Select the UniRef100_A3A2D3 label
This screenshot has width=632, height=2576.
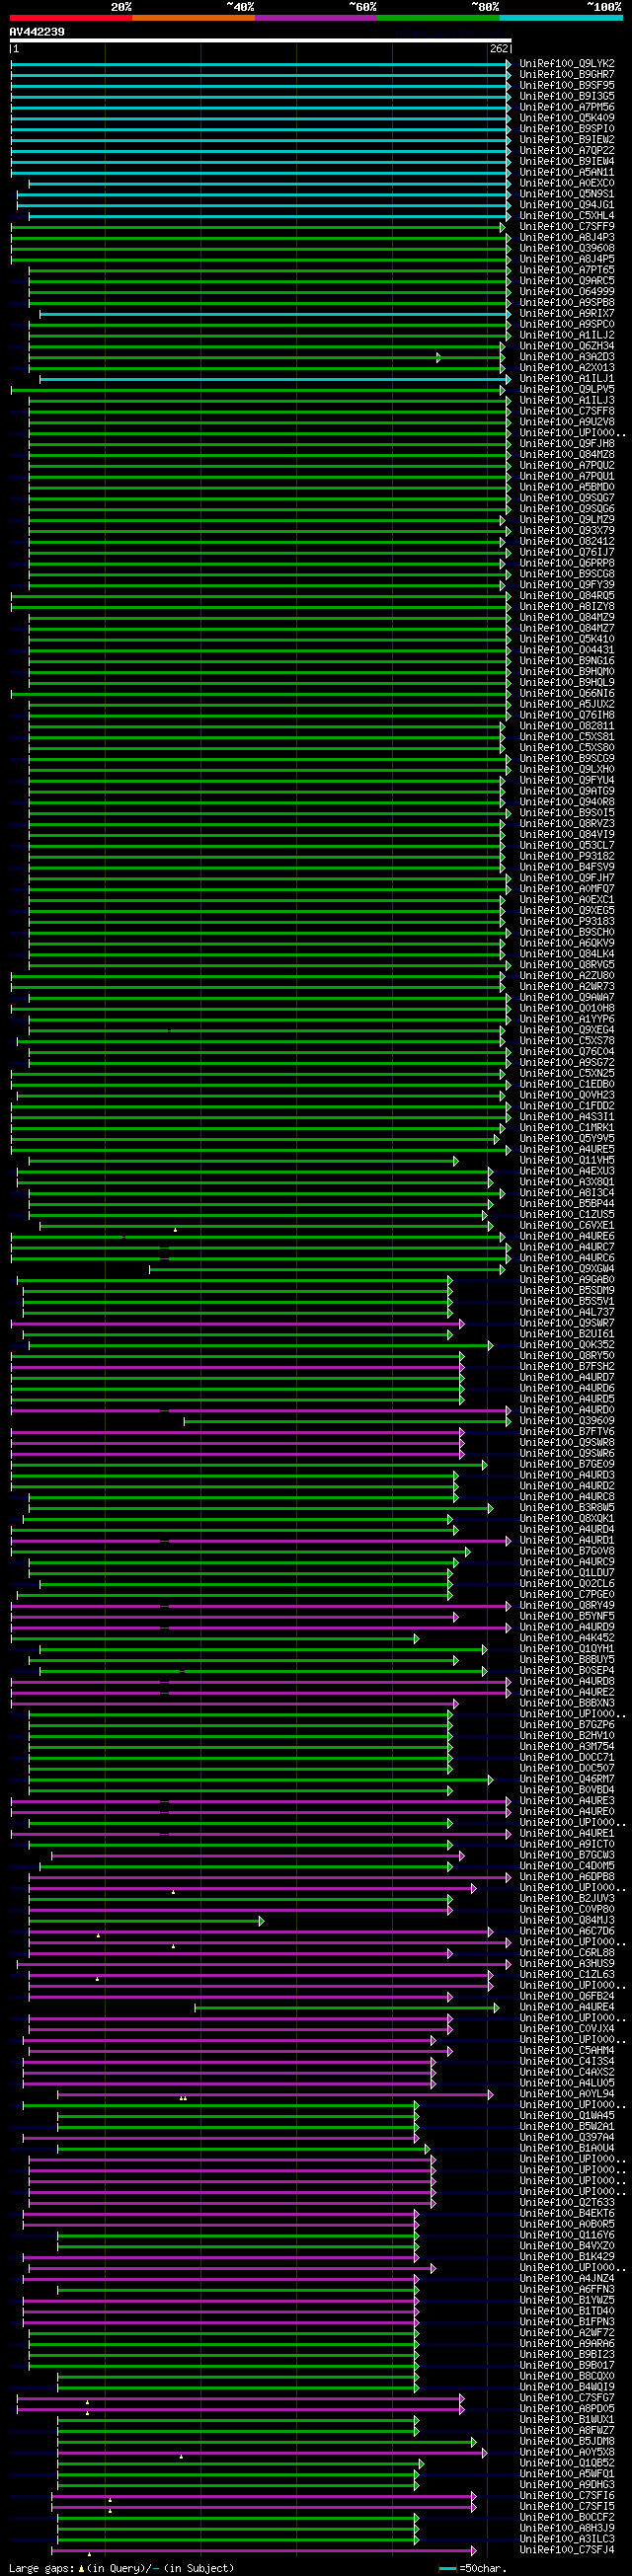[x=567, y=357]
